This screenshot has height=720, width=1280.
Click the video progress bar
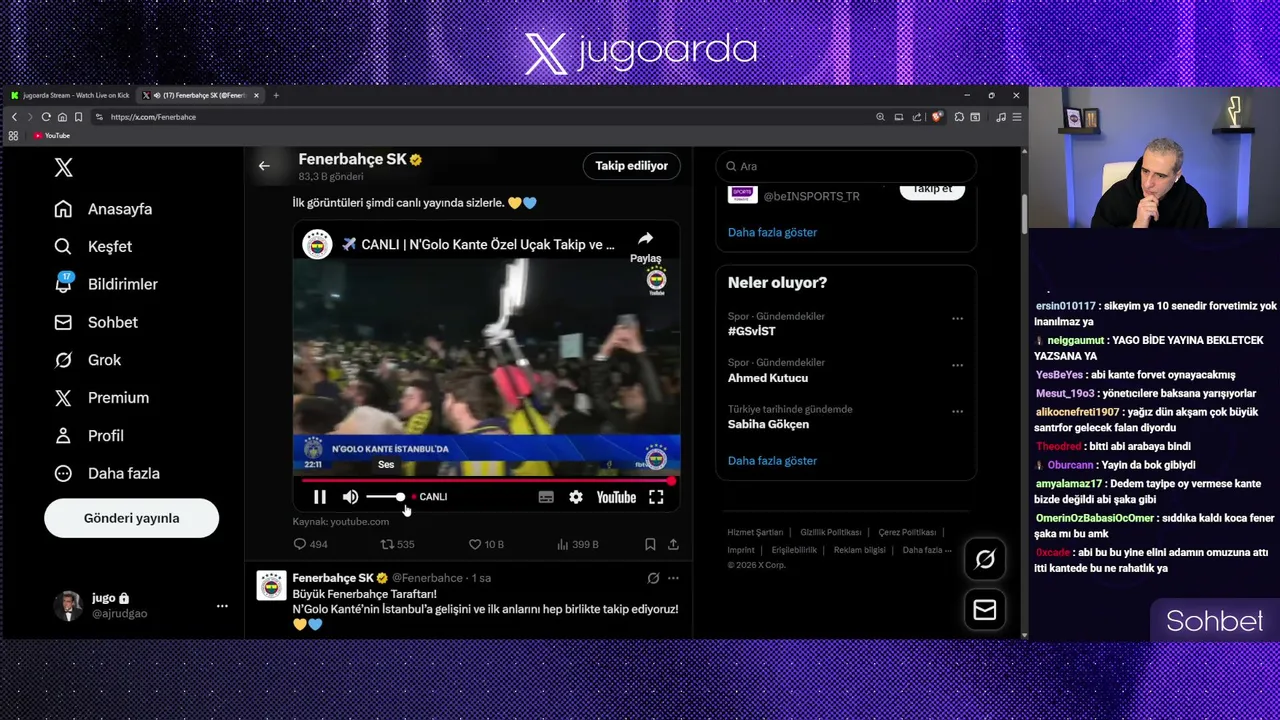coord(486,481)
